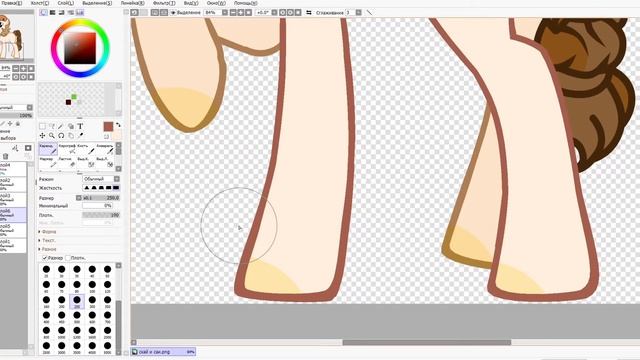The width and height of the screenshot is (640, 360).
Task: Delete layer with trash bin icon
Action: point(5,156)
